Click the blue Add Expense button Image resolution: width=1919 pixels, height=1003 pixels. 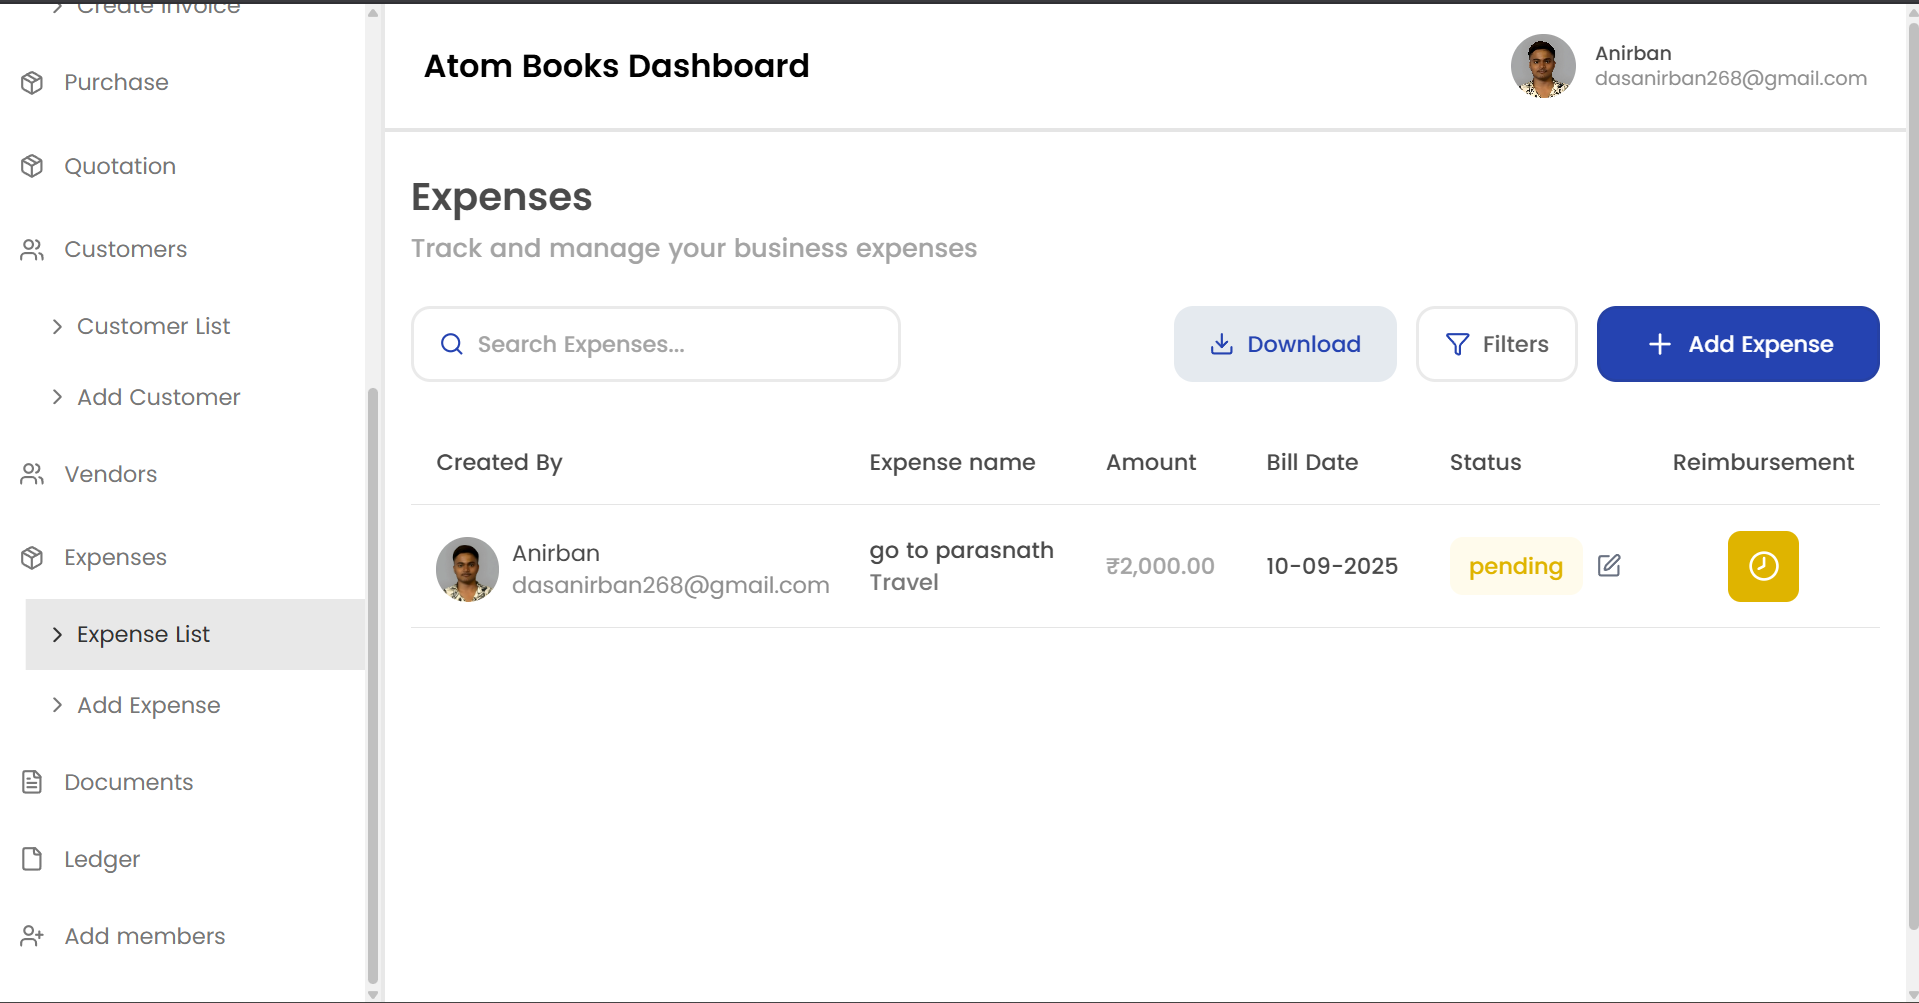[1737, 344]
